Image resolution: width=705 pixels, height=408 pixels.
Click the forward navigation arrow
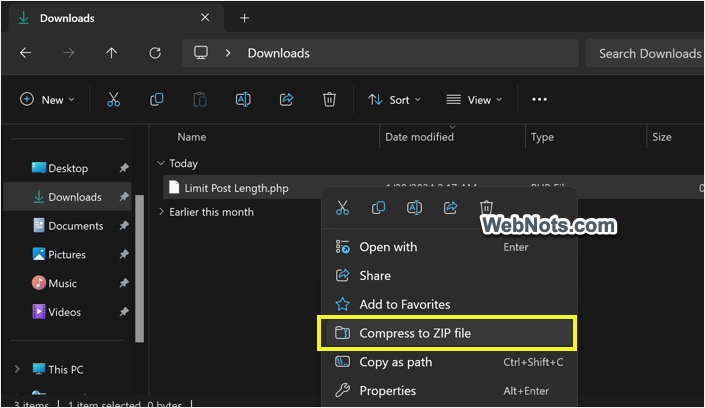(68, 53)
